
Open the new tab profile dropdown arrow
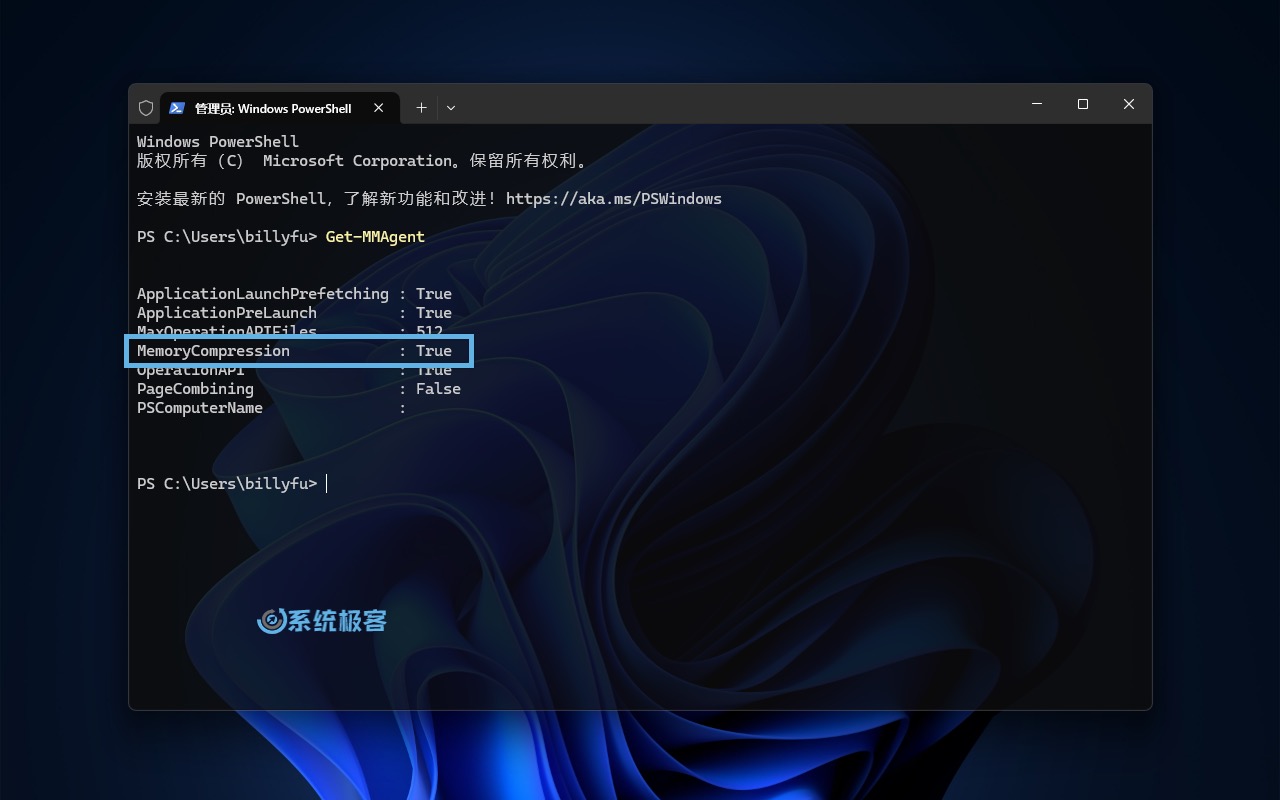pyautogui.click(x=451, y=108)
